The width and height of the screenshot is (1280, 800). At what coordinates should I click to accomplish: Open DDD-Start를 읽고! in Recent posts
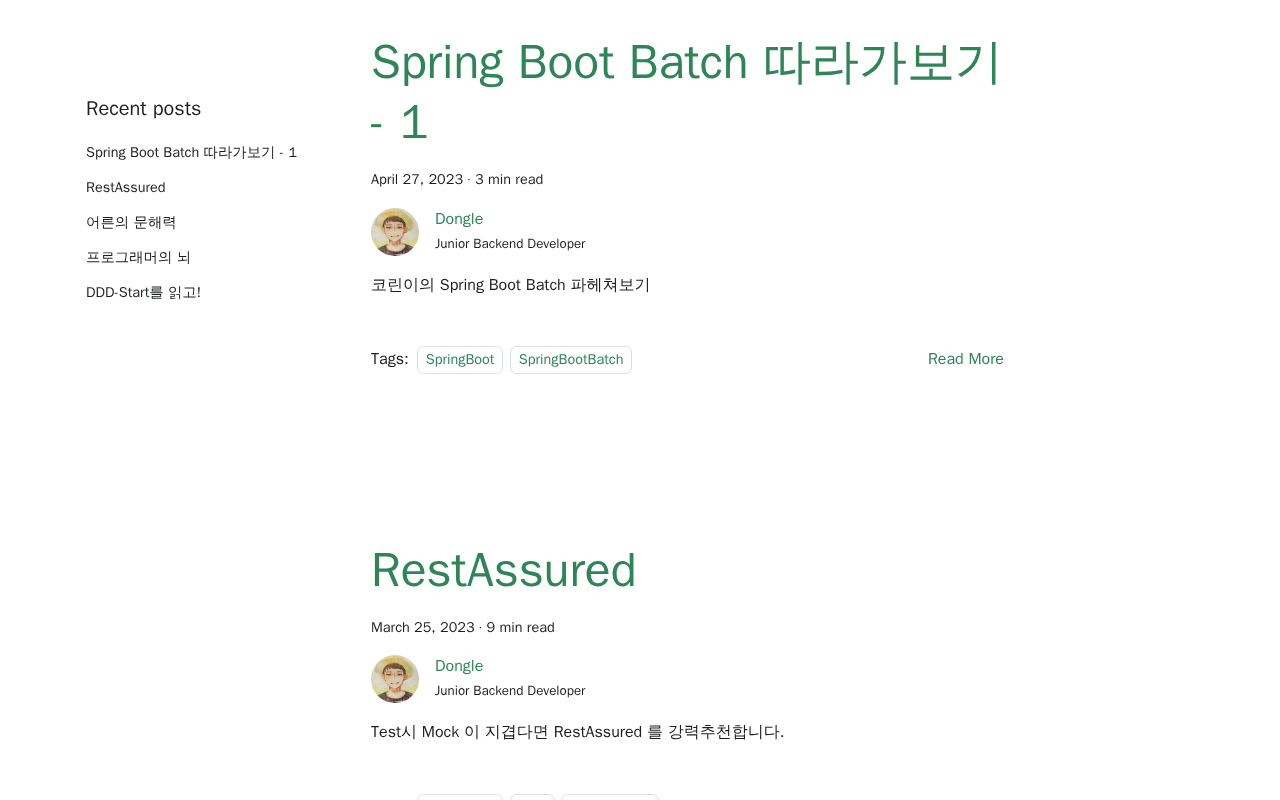point(143,293)
